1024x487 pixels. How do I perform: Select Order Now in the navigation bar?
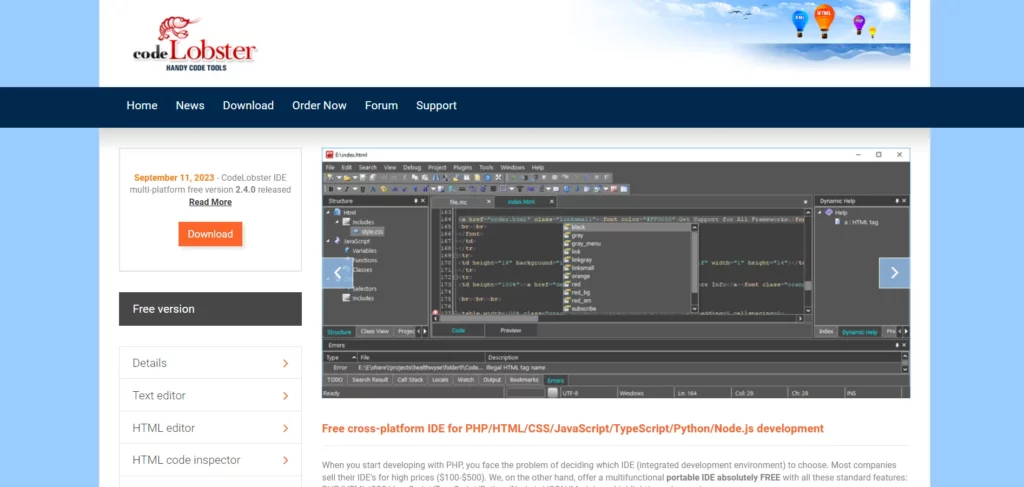coord(319,106)
